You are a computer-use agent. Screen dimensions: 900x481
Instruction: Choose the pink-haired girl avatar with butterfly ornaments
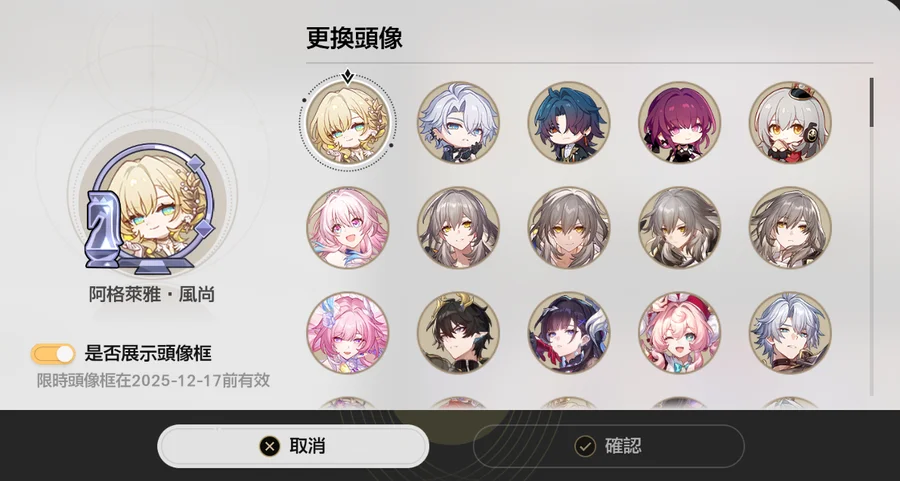coord(347,333)
